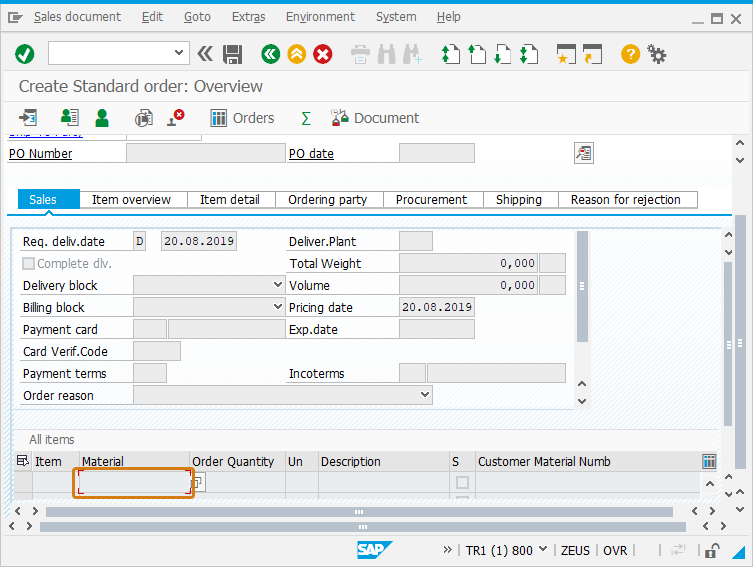Click the Req. deliv.date field

click(198, 241)
